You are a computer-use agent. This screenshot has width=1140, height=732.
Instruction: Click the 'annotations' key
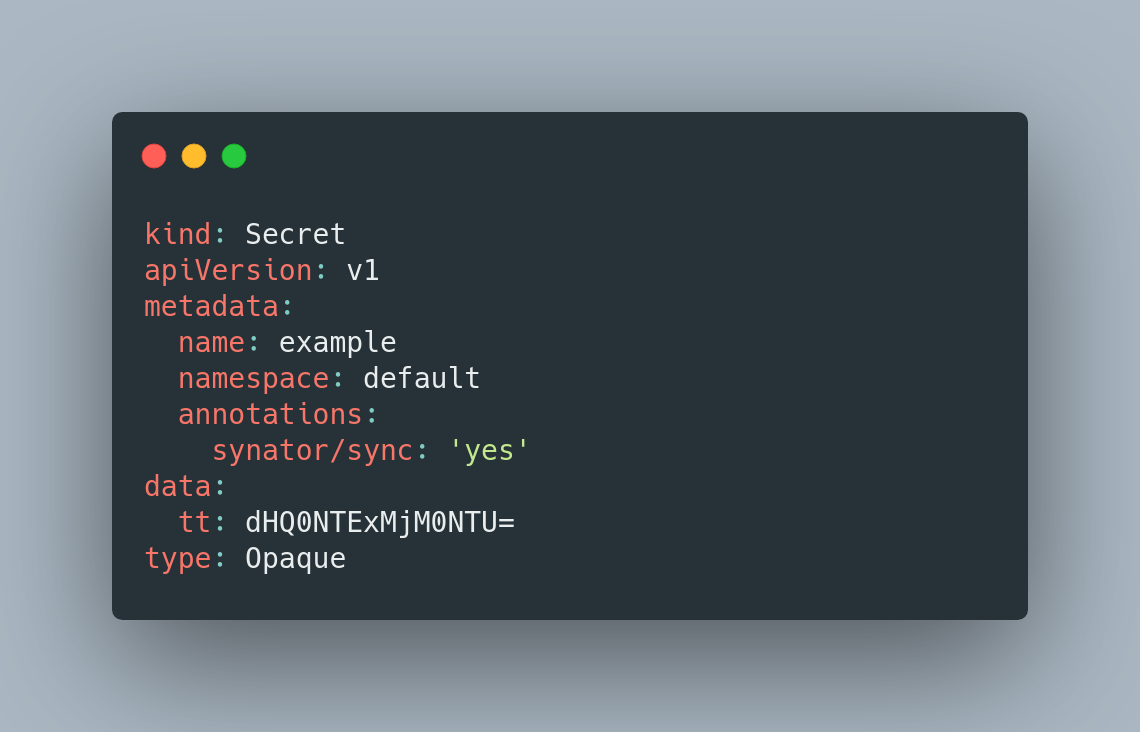point(270,414)
